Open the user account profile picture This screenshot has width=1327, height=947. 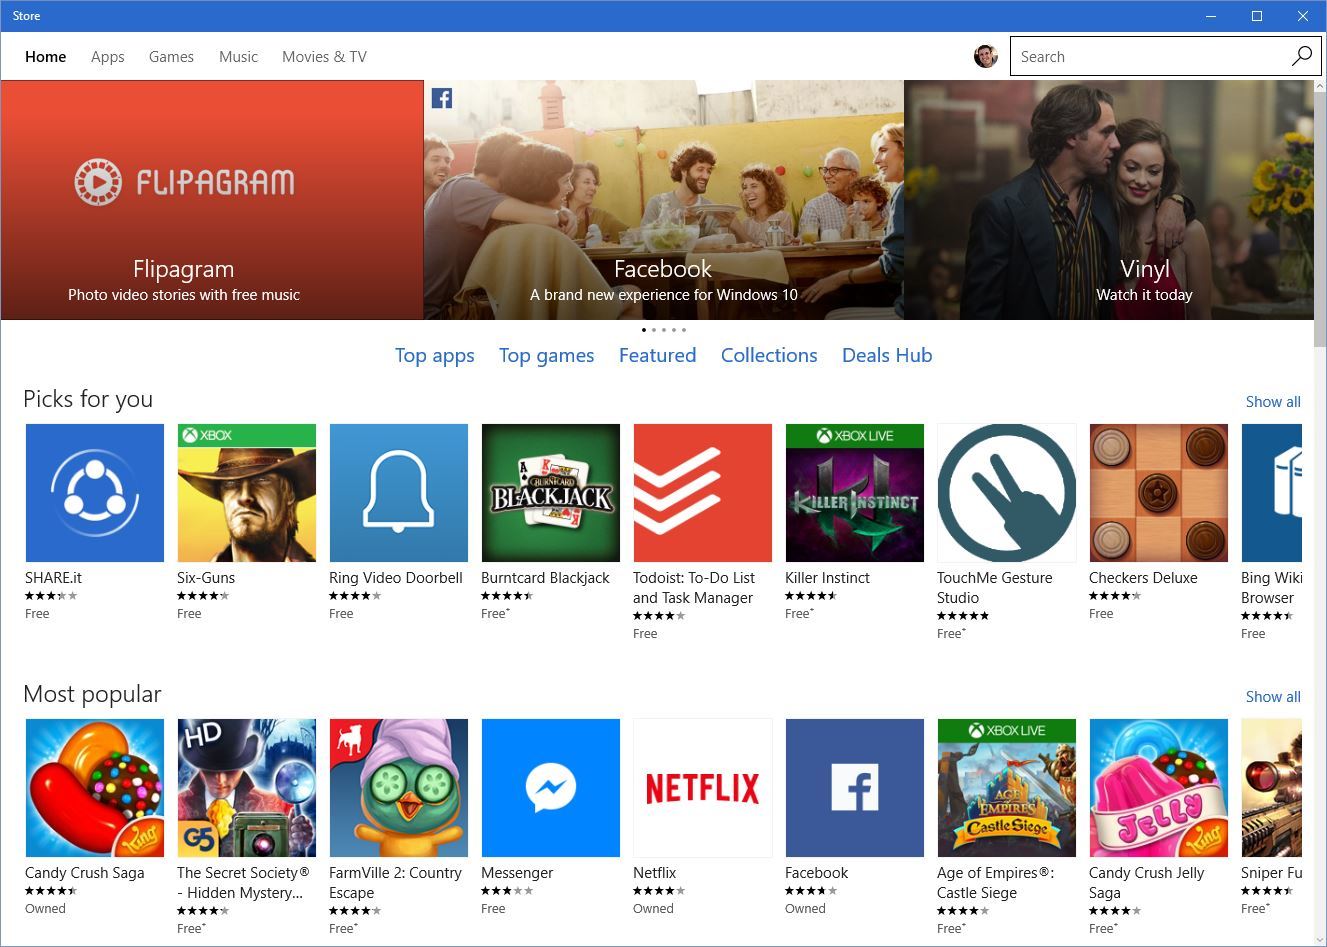pyautogui.click(x=985, y=56)
